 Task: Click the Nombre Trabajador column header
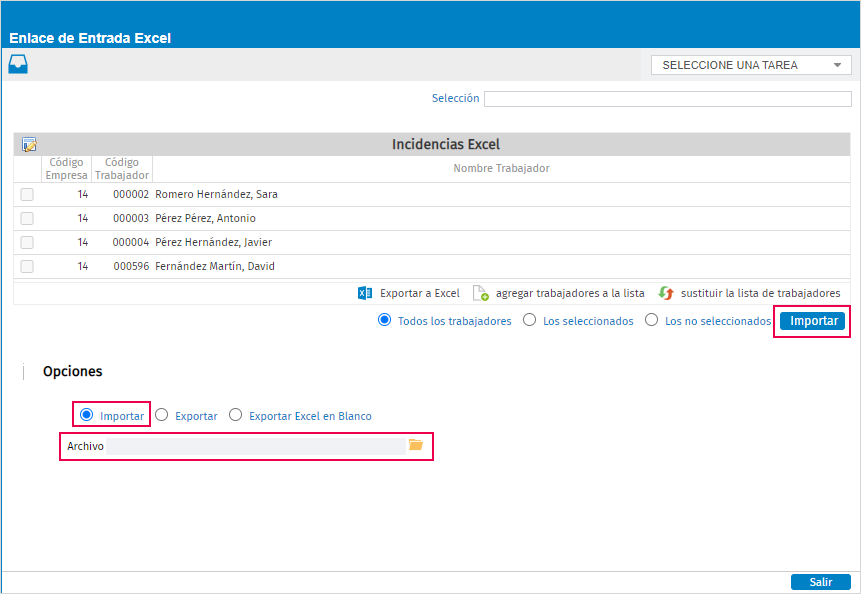[x=501, y=169]
